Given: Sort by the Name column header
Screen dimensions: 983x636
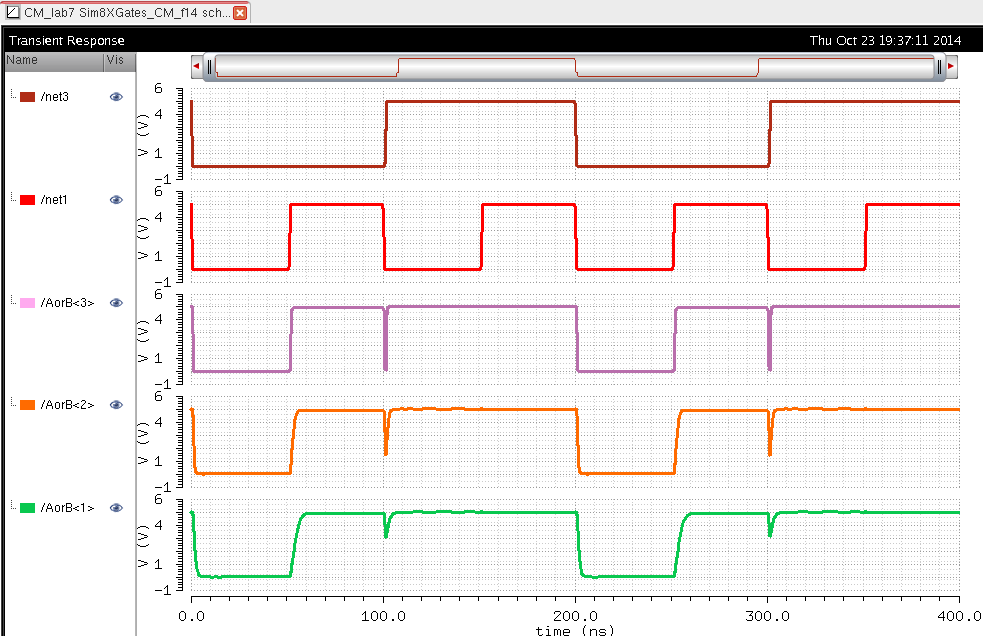Looking at the screenshot, I should point(54,61).
